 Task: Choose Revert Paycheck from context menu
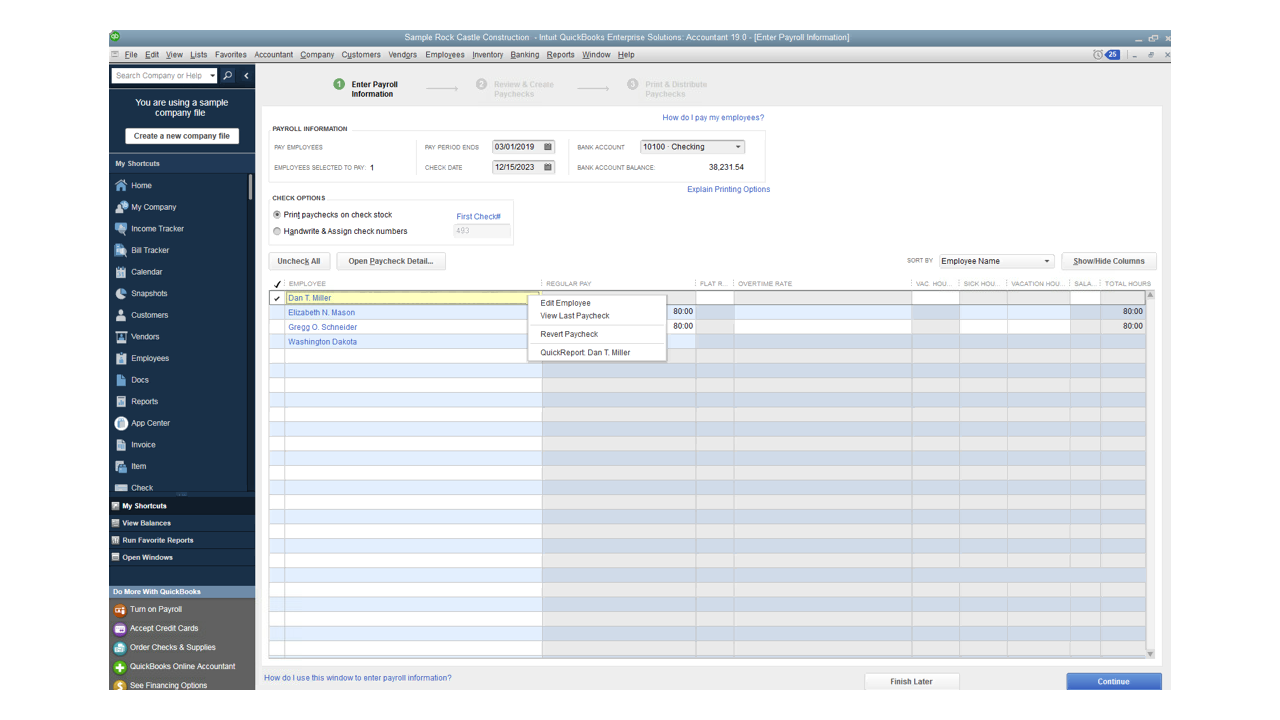[x=569, y=334]
